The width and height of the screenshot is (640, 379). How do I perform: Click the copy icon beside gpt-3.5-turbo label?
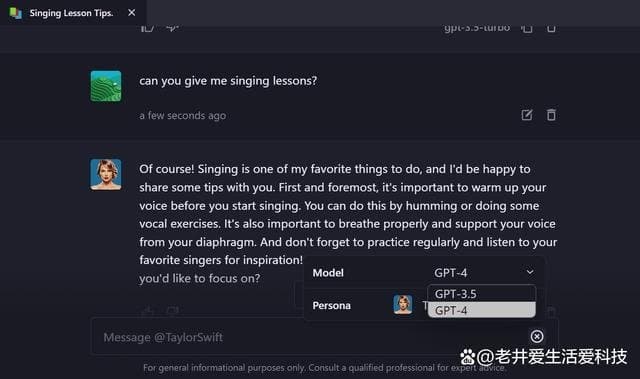click(x=527, y=28)
